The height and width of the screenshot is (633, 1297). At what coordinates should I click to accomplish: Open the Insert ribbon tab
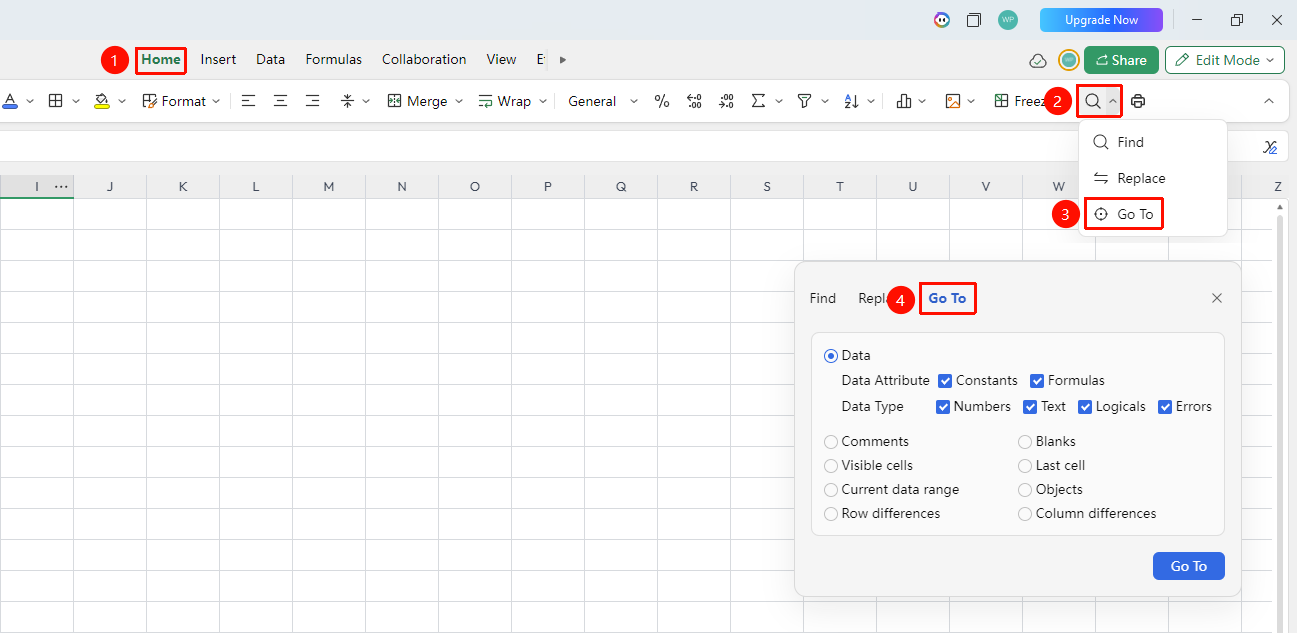[x=218, y=59]
